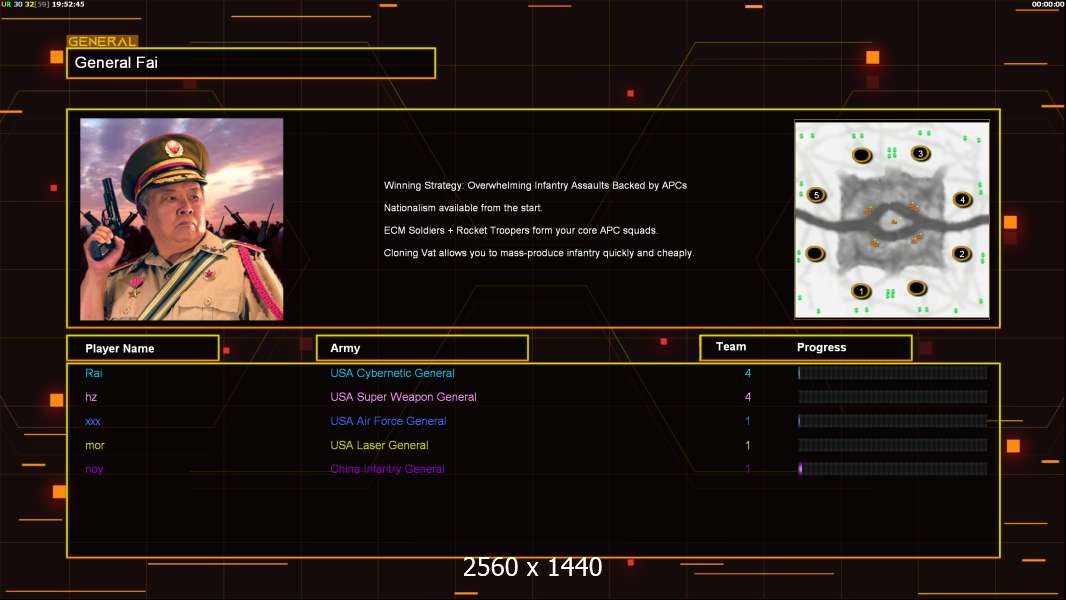Click the Team header label
This screenshot has width=1066, height=600.
coord(731,347)
